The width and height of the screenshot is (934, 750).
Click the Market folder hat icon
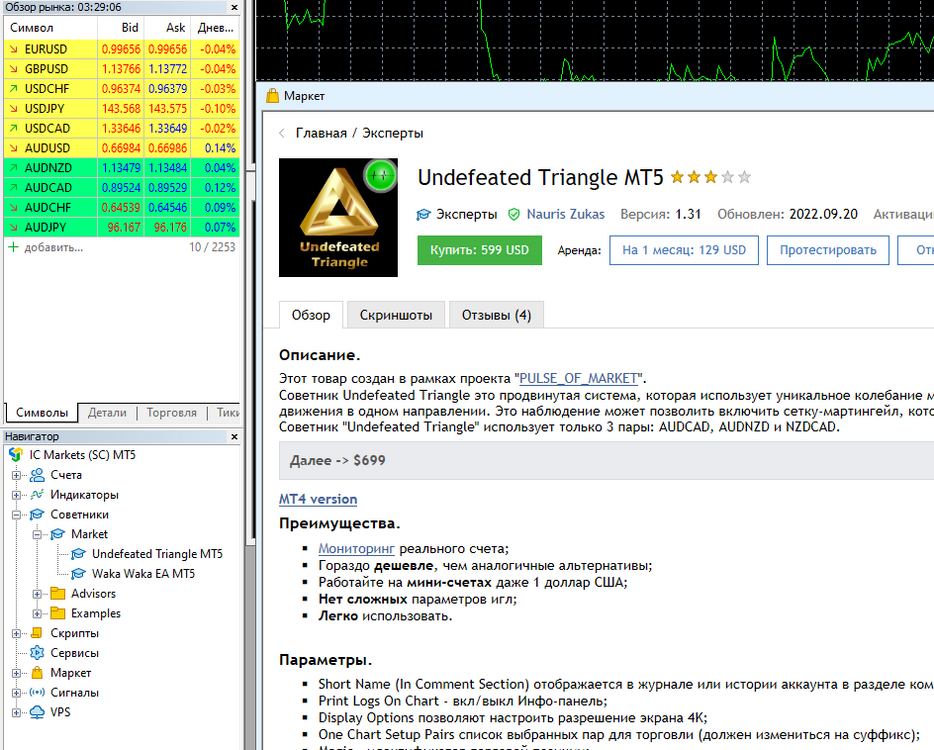[58, 534]
